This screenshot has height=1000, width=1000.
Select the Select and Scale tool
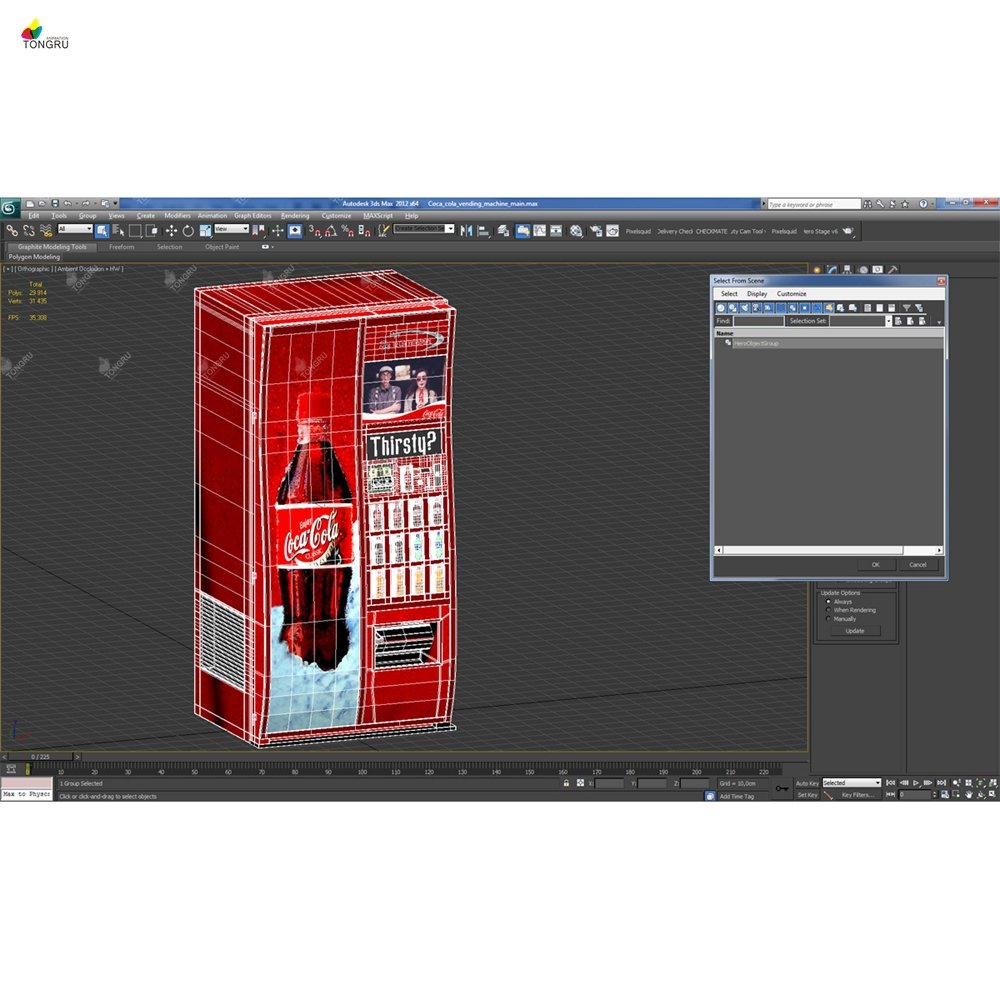point(205,231)
